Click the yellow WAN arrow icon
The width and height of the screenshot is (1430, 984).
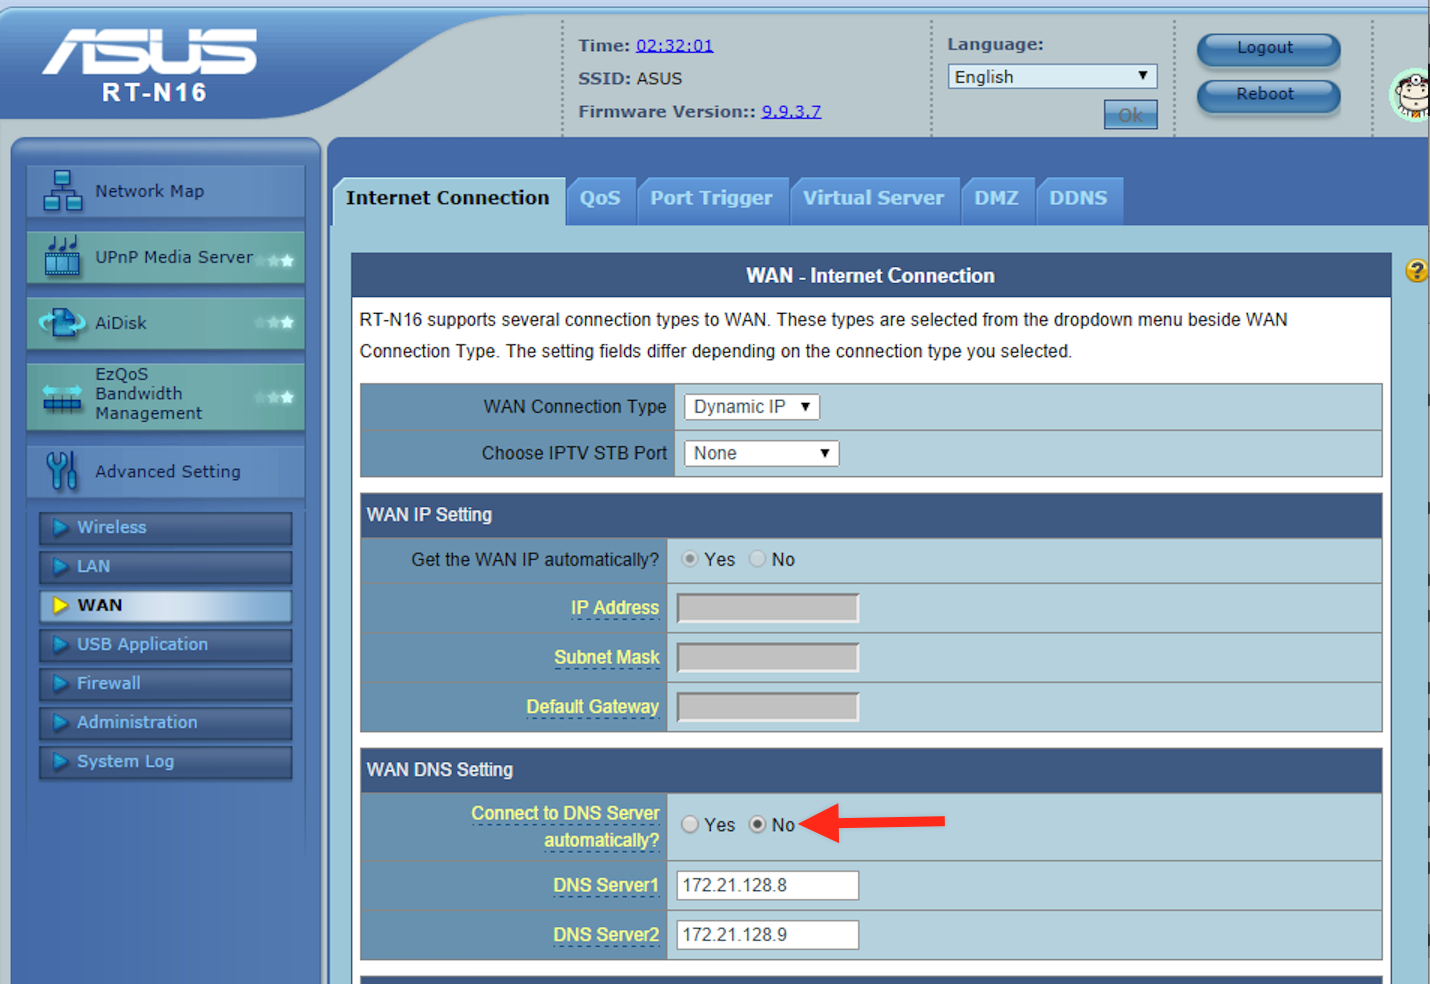point(61,605)
